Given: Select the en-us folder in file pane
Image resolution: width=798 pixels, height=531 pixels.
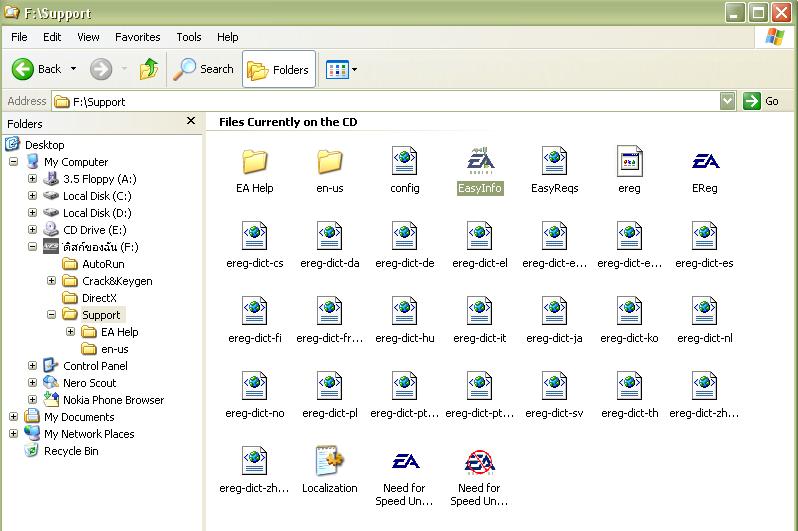Looking at the screenshot, I should pyautogui.click(x=329, y=161).
